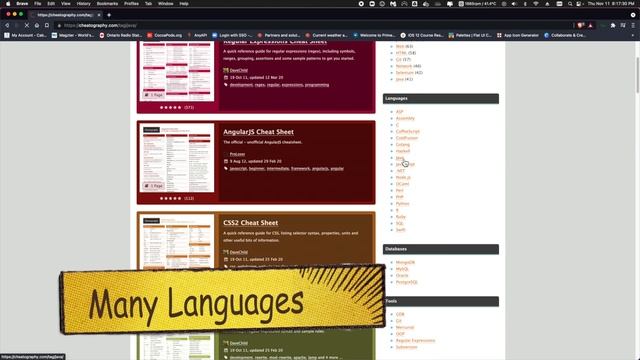Open the Extensions puzzle icon

613,25
